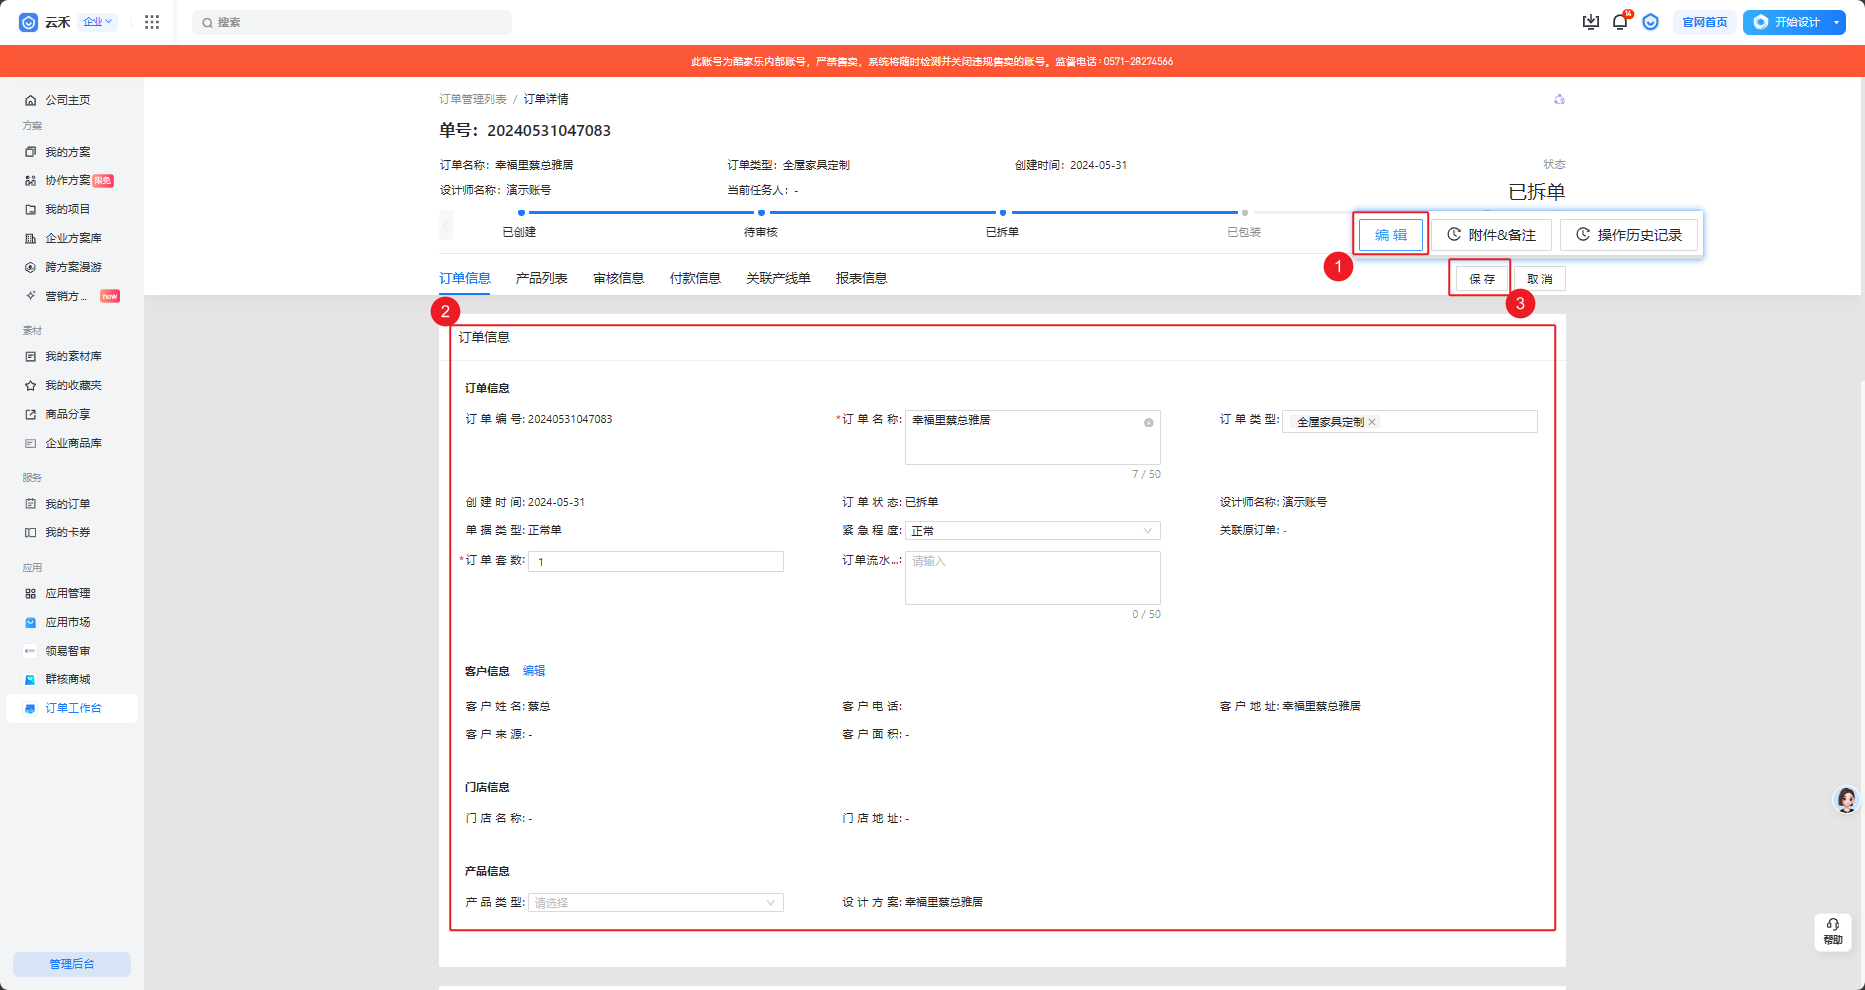Clear the order name text field
The width and height of the screenshot is (1865, 990).
pyautogui.click(x=1148, y=423)
